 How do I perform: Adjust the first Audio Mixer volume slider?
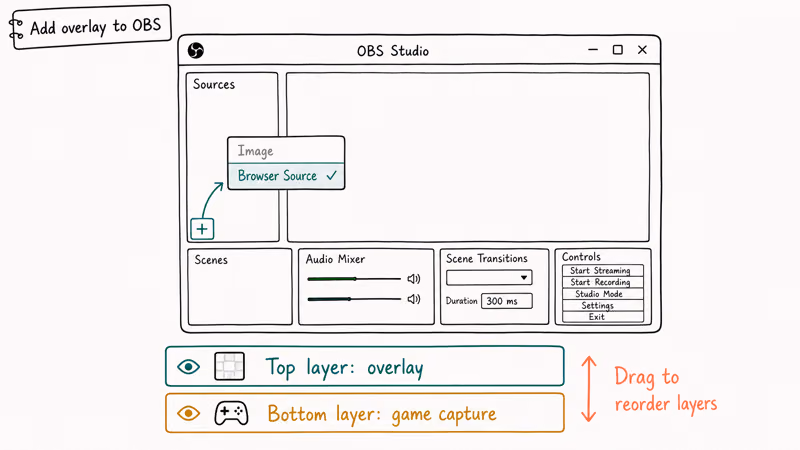point(354,279)
